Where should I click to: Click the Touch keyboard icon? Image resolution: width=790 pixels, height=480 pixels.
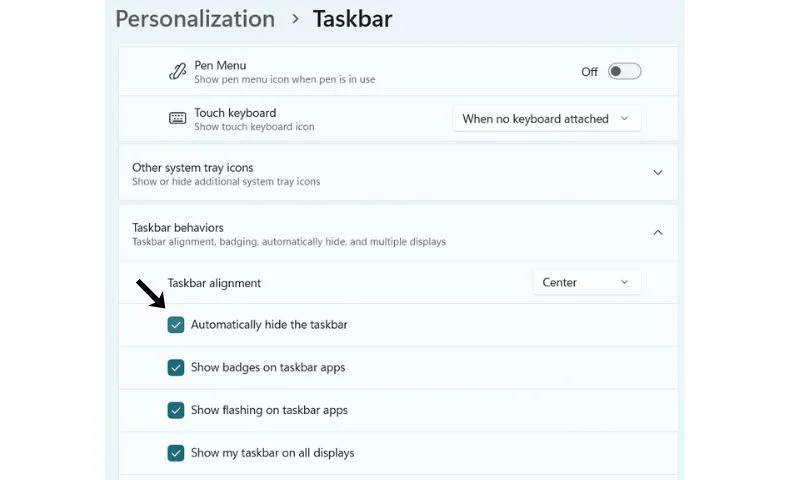pyautogui.click(x=178, y=119)
